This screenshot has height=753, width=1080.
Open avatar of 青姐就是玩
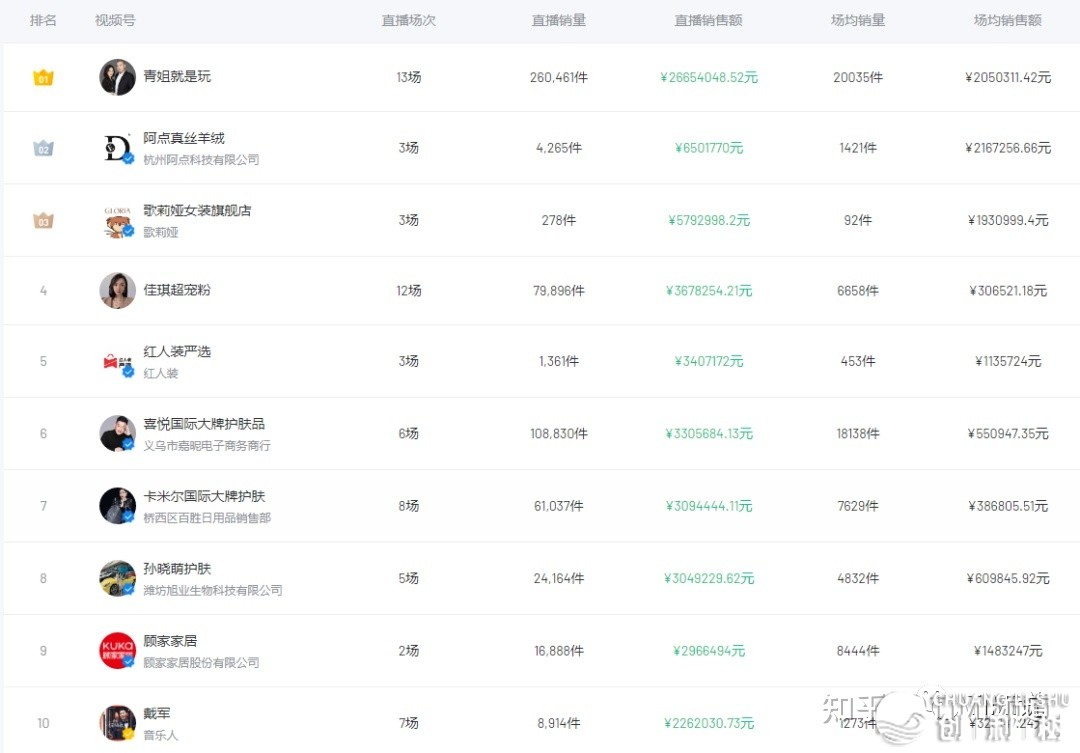pos(117,77)
